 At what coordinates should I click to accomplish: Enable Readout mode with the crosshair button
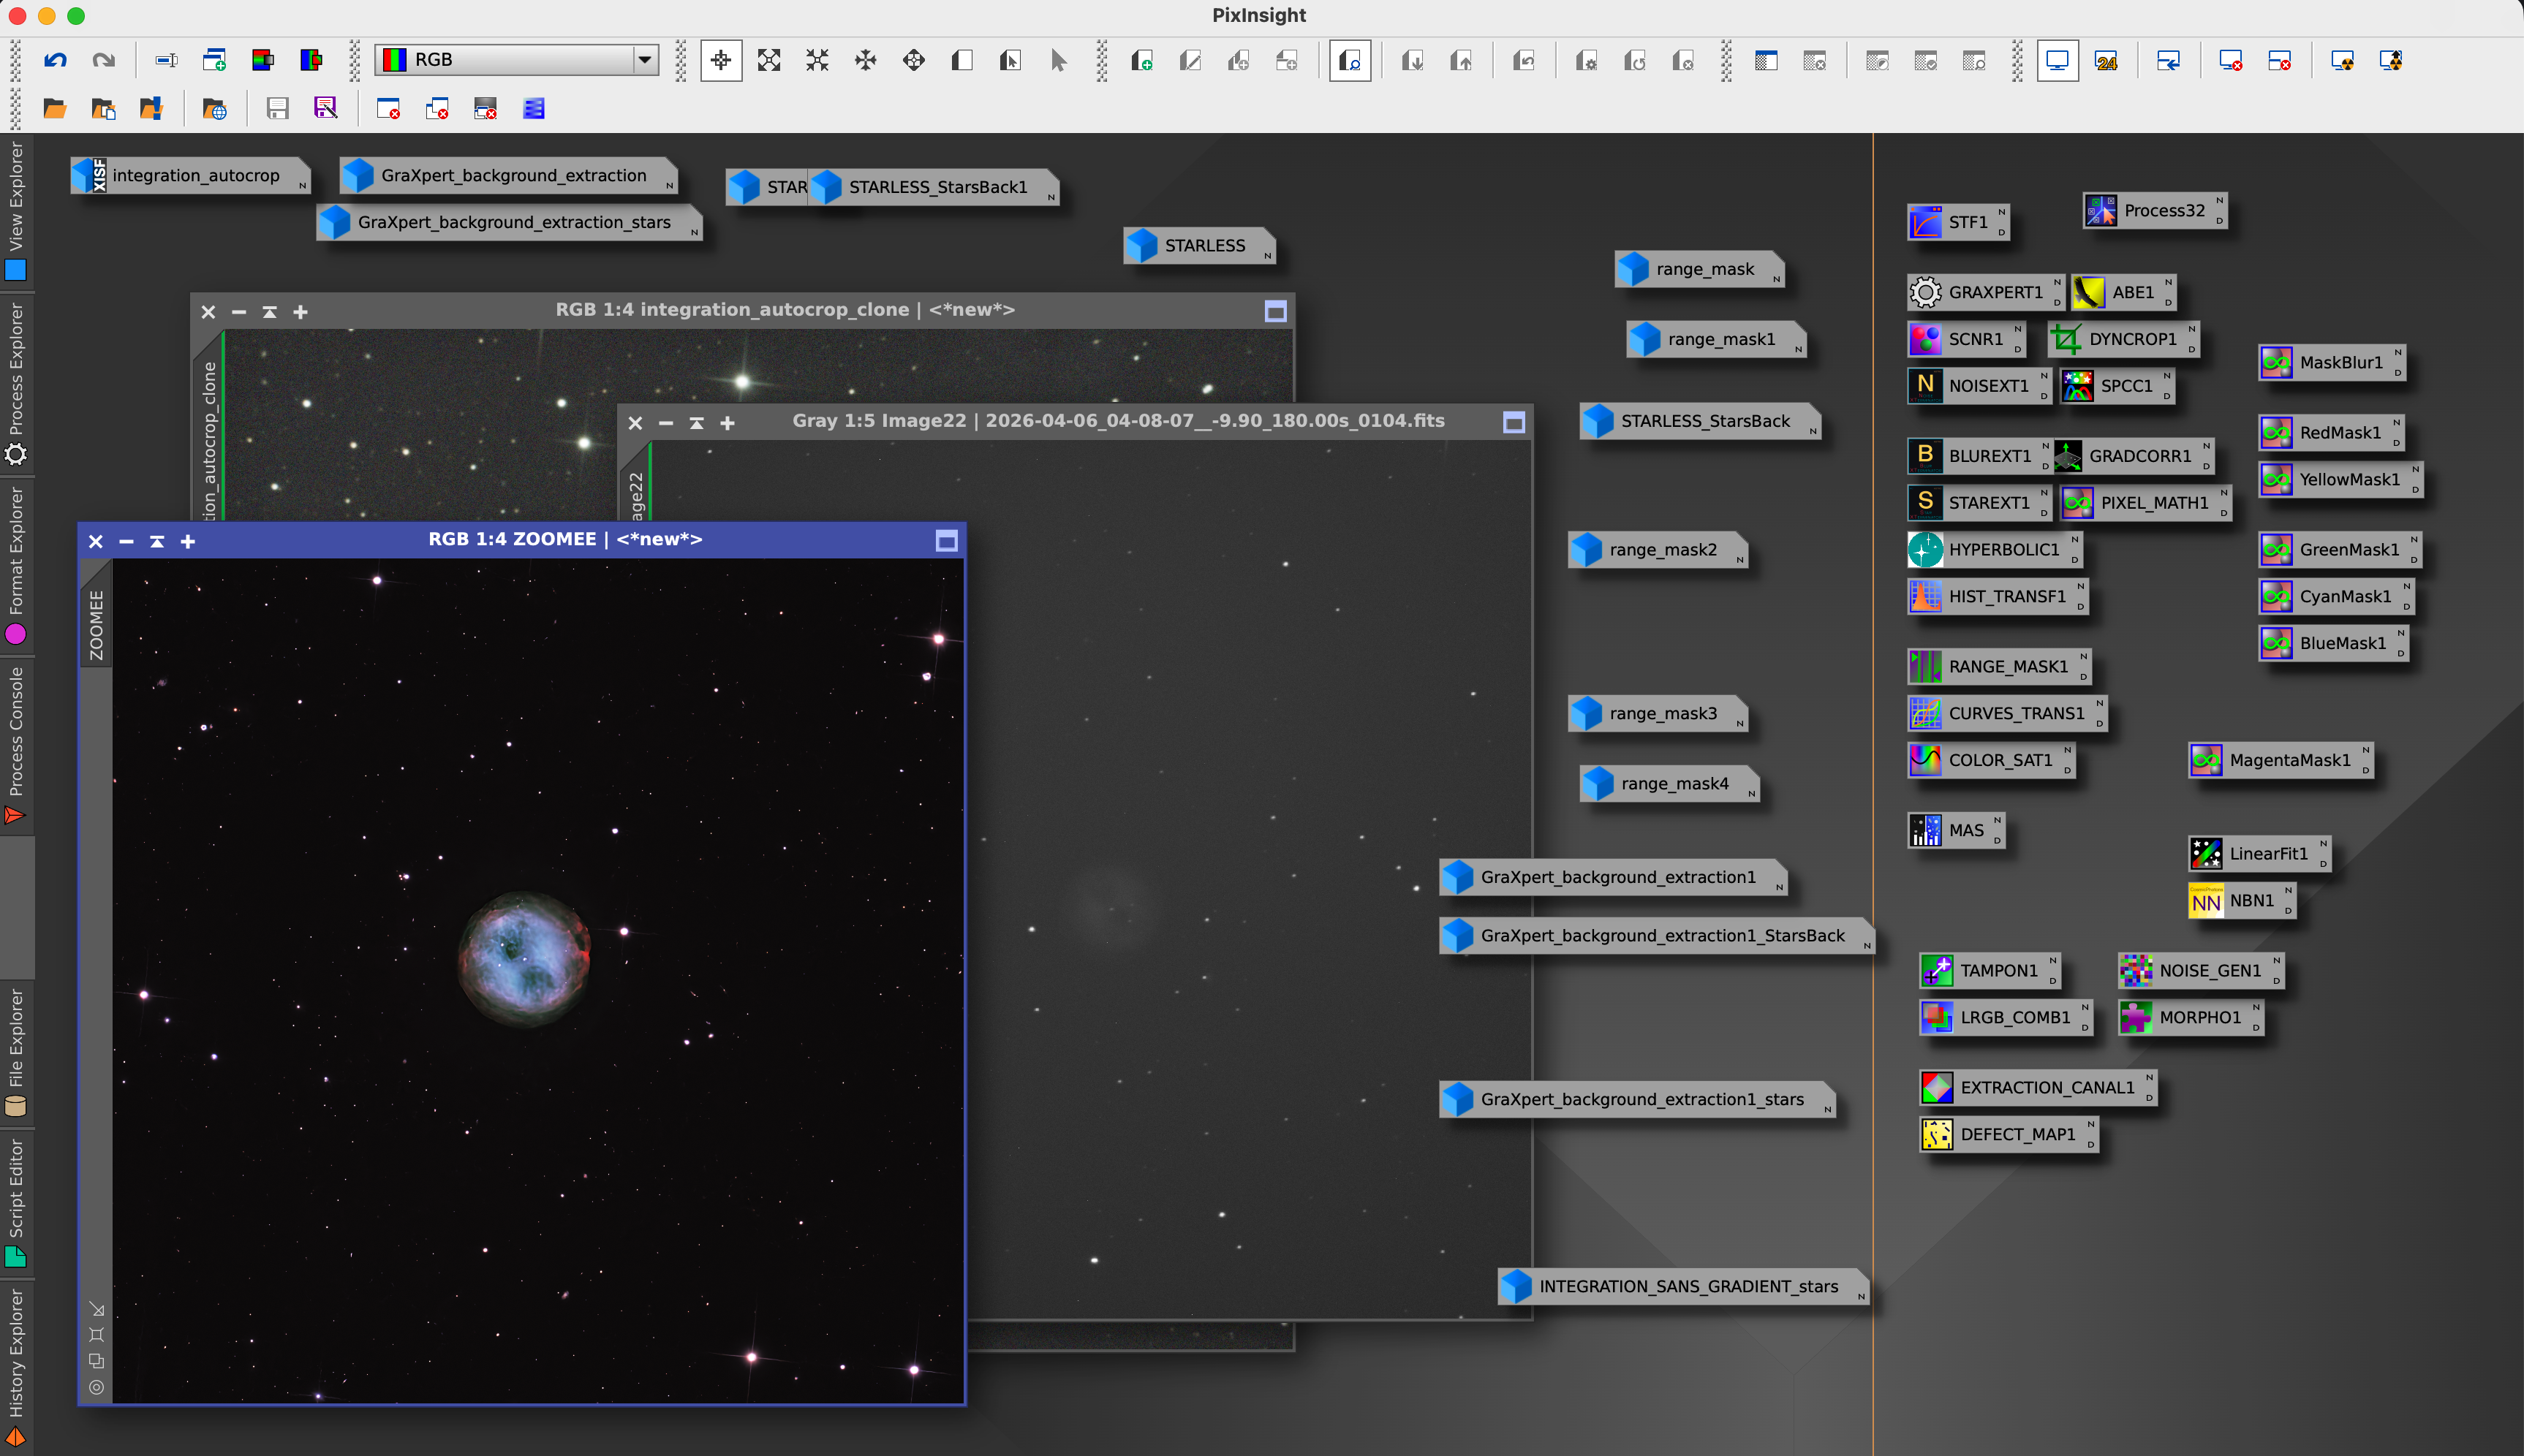pos(721,60)
